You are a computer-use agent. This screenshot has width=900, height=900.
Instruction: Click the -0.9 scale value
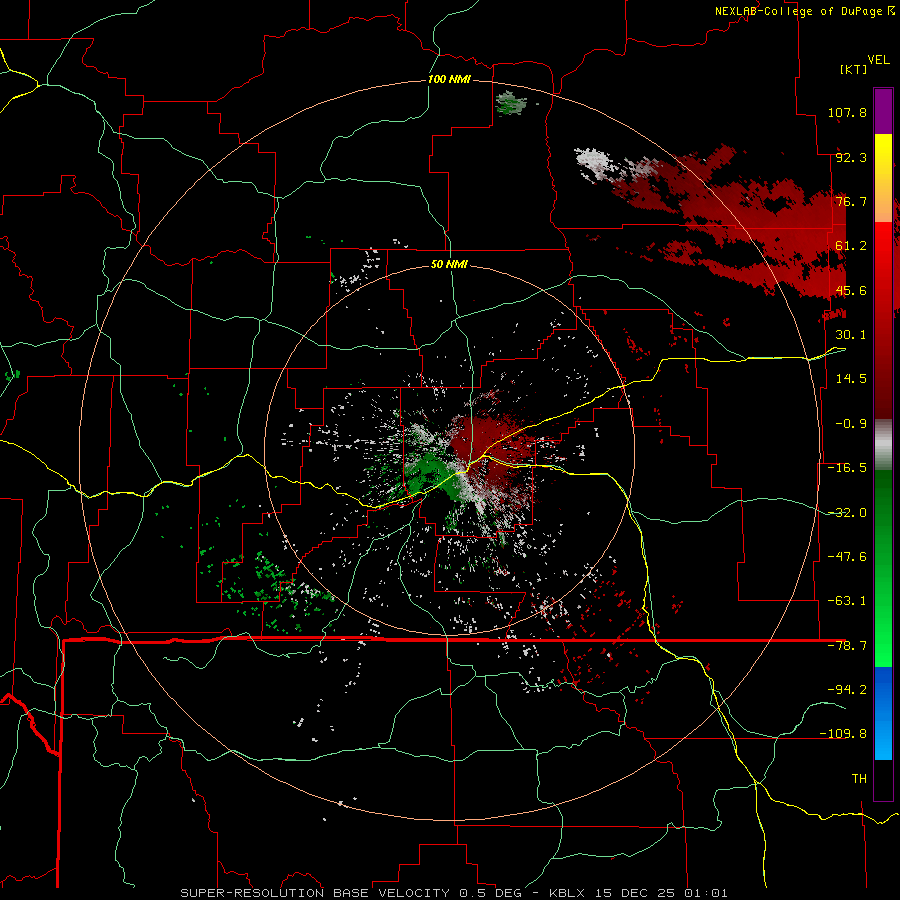pyautogui.click(x=851, y=424)
